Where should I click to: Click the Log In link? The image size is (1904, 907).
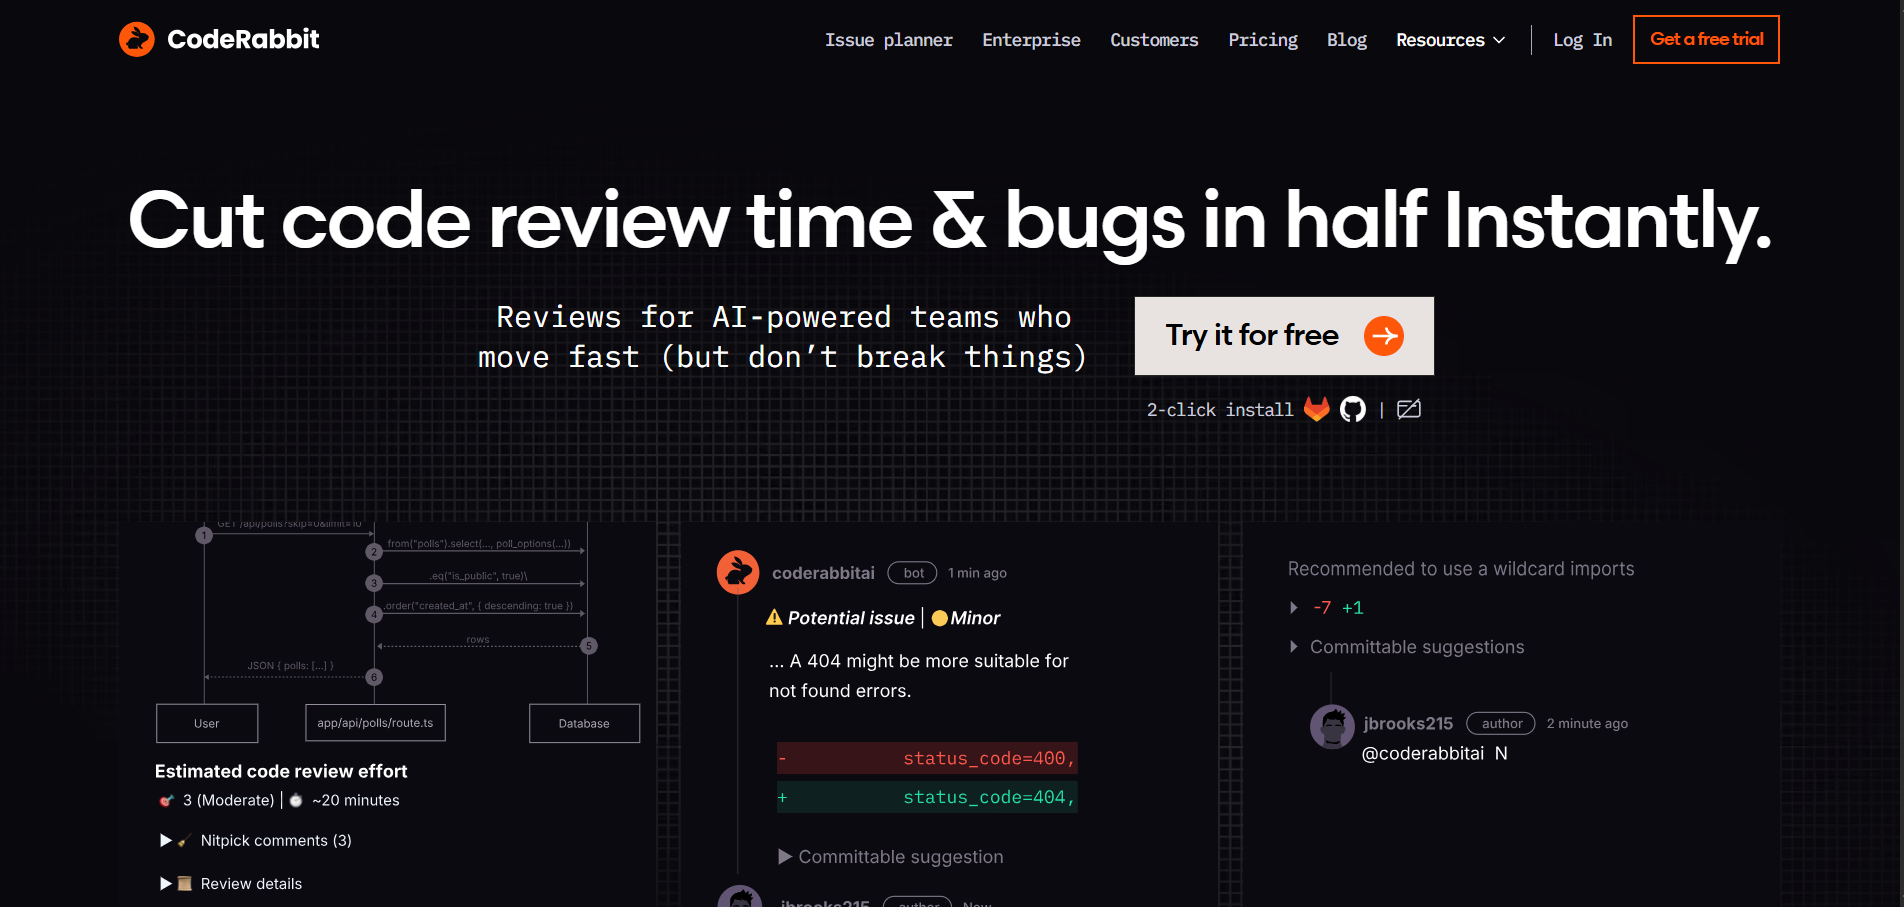[x=1583, y=40]
